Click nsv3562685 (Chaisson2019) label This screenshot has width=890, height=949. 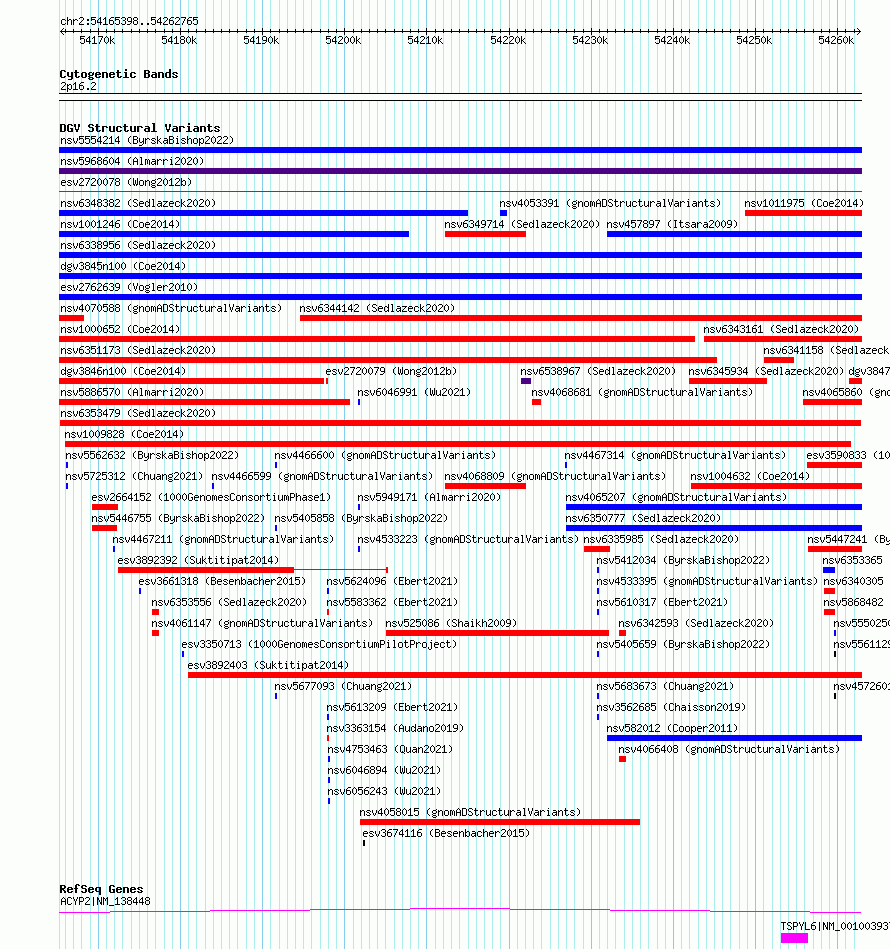pos(672,708)
